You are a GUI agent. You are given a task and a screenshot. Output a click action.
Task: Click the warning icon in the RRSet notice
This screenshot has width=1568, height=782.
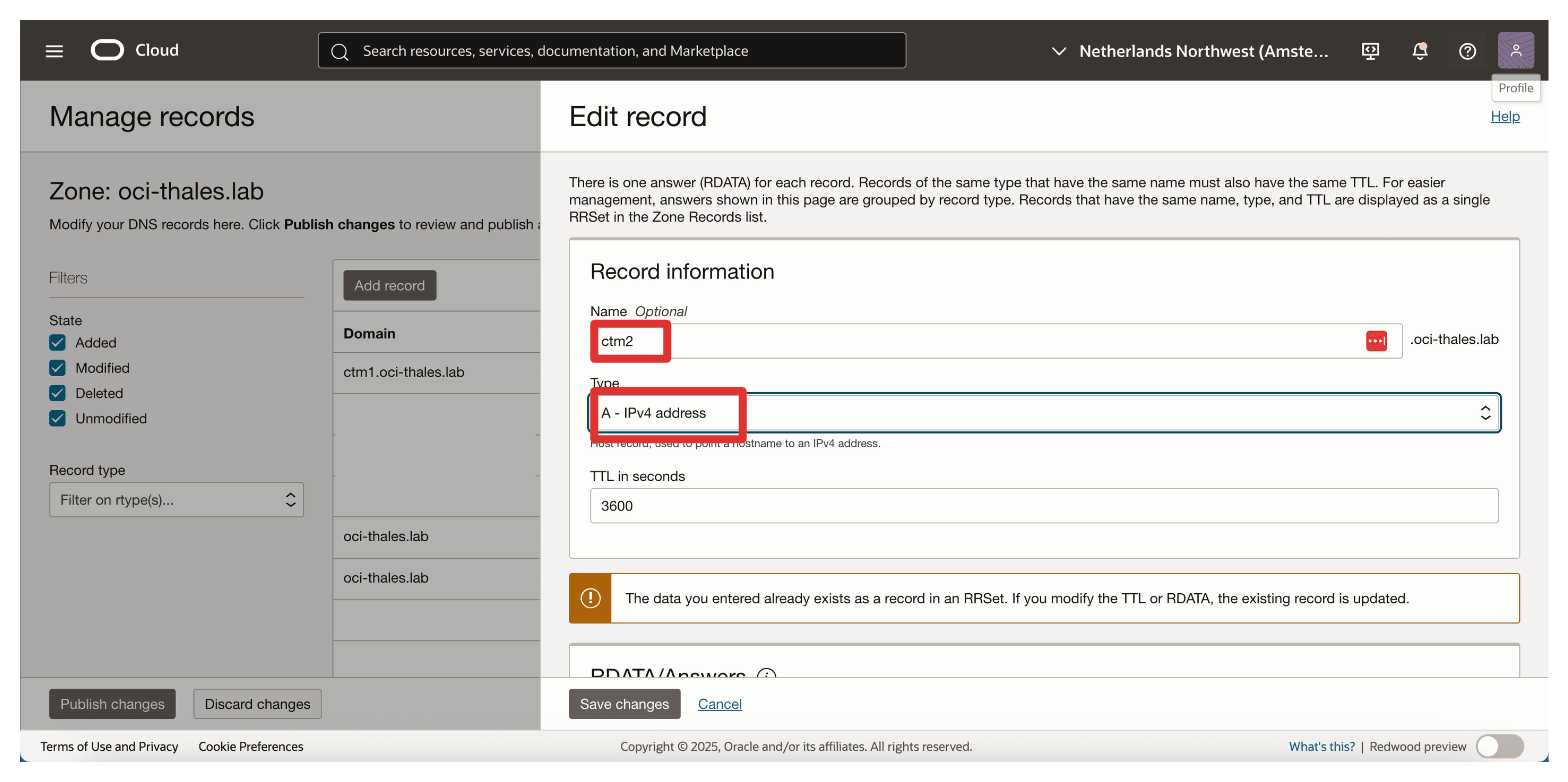[x=591, y=598]
